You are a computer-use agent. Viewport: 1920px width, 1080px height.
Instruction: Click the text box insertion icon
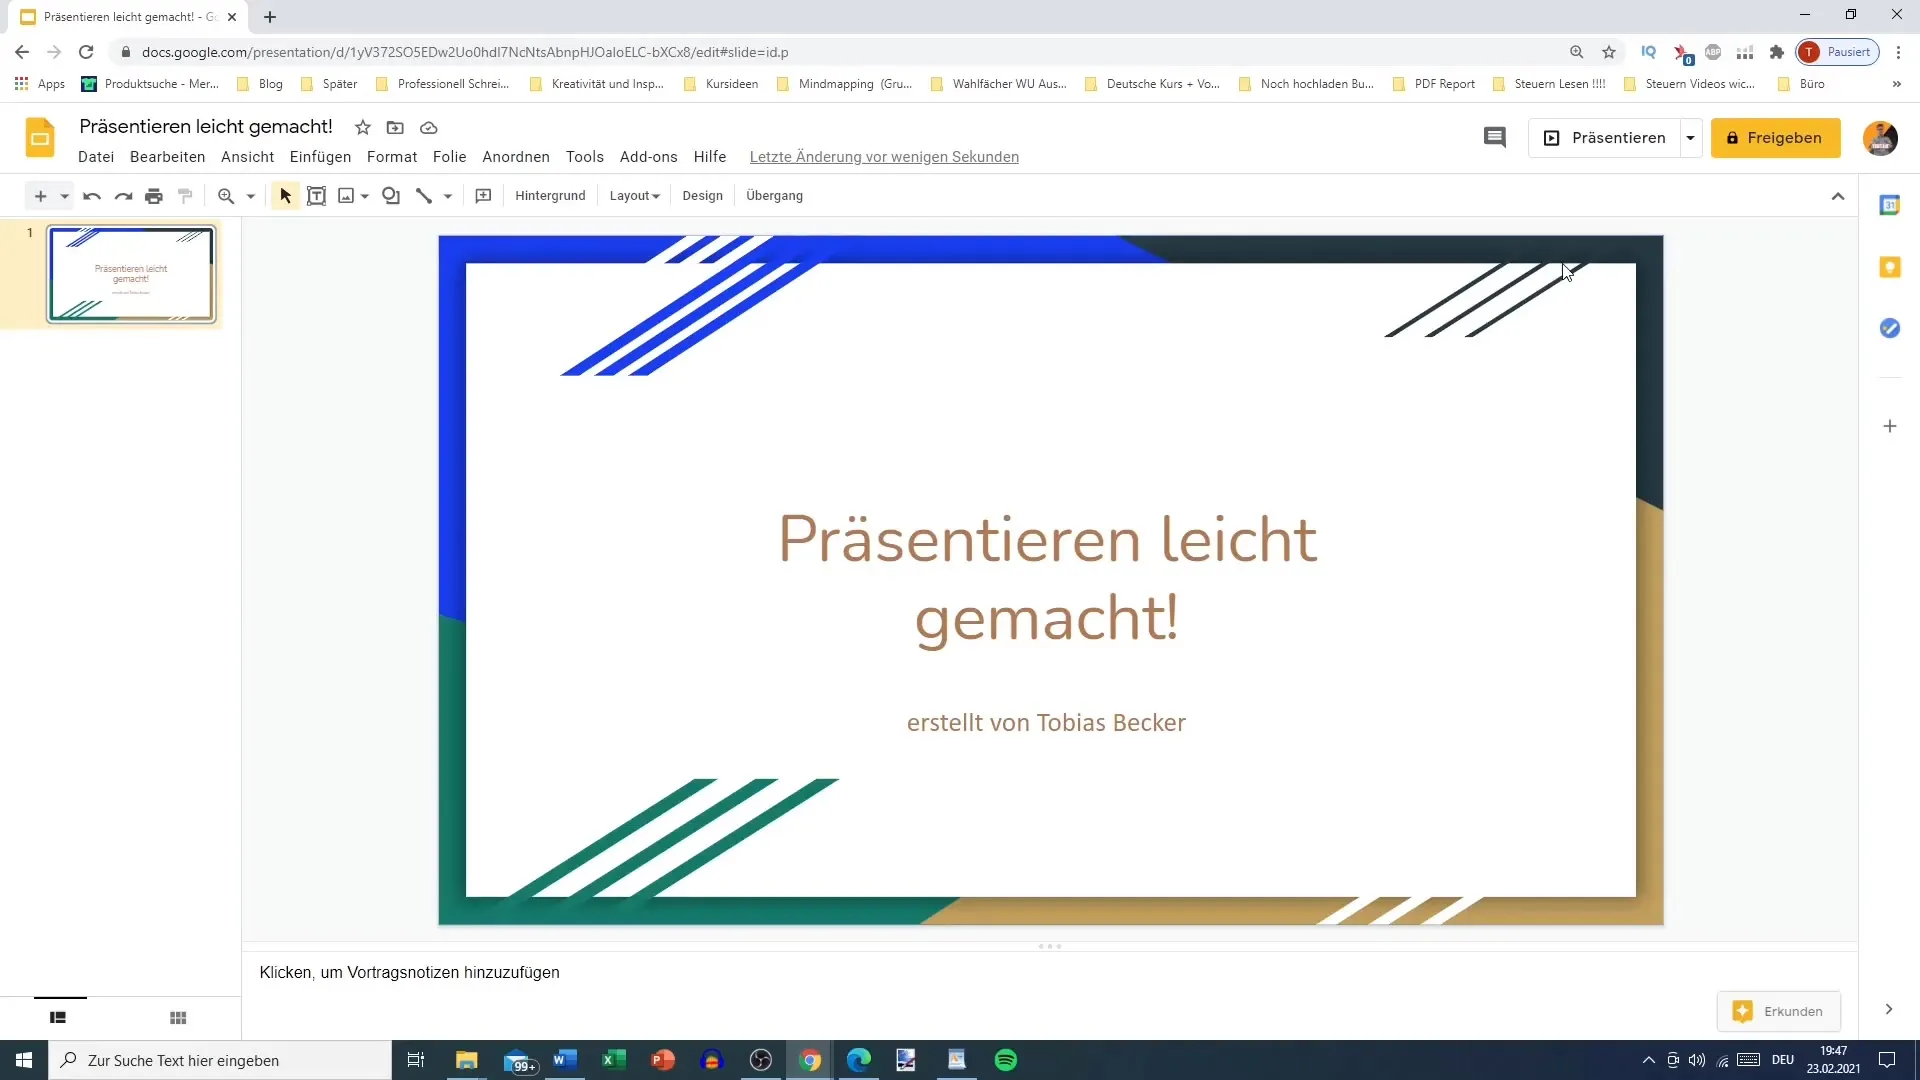(315, 195)
